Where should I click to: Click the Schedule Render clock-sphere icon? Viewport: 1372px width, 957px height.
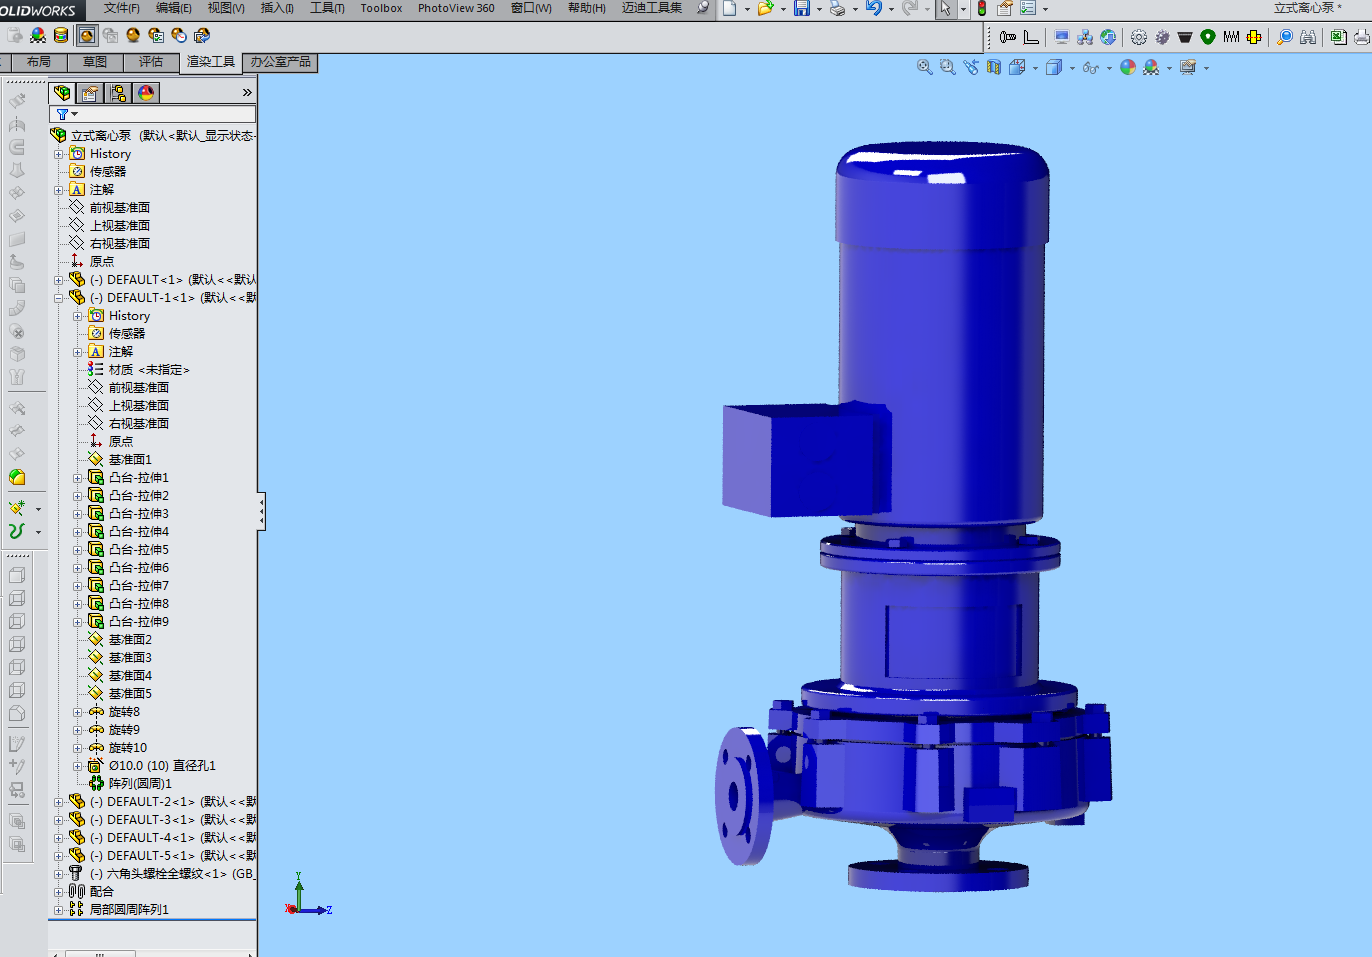tap(179, 35)
